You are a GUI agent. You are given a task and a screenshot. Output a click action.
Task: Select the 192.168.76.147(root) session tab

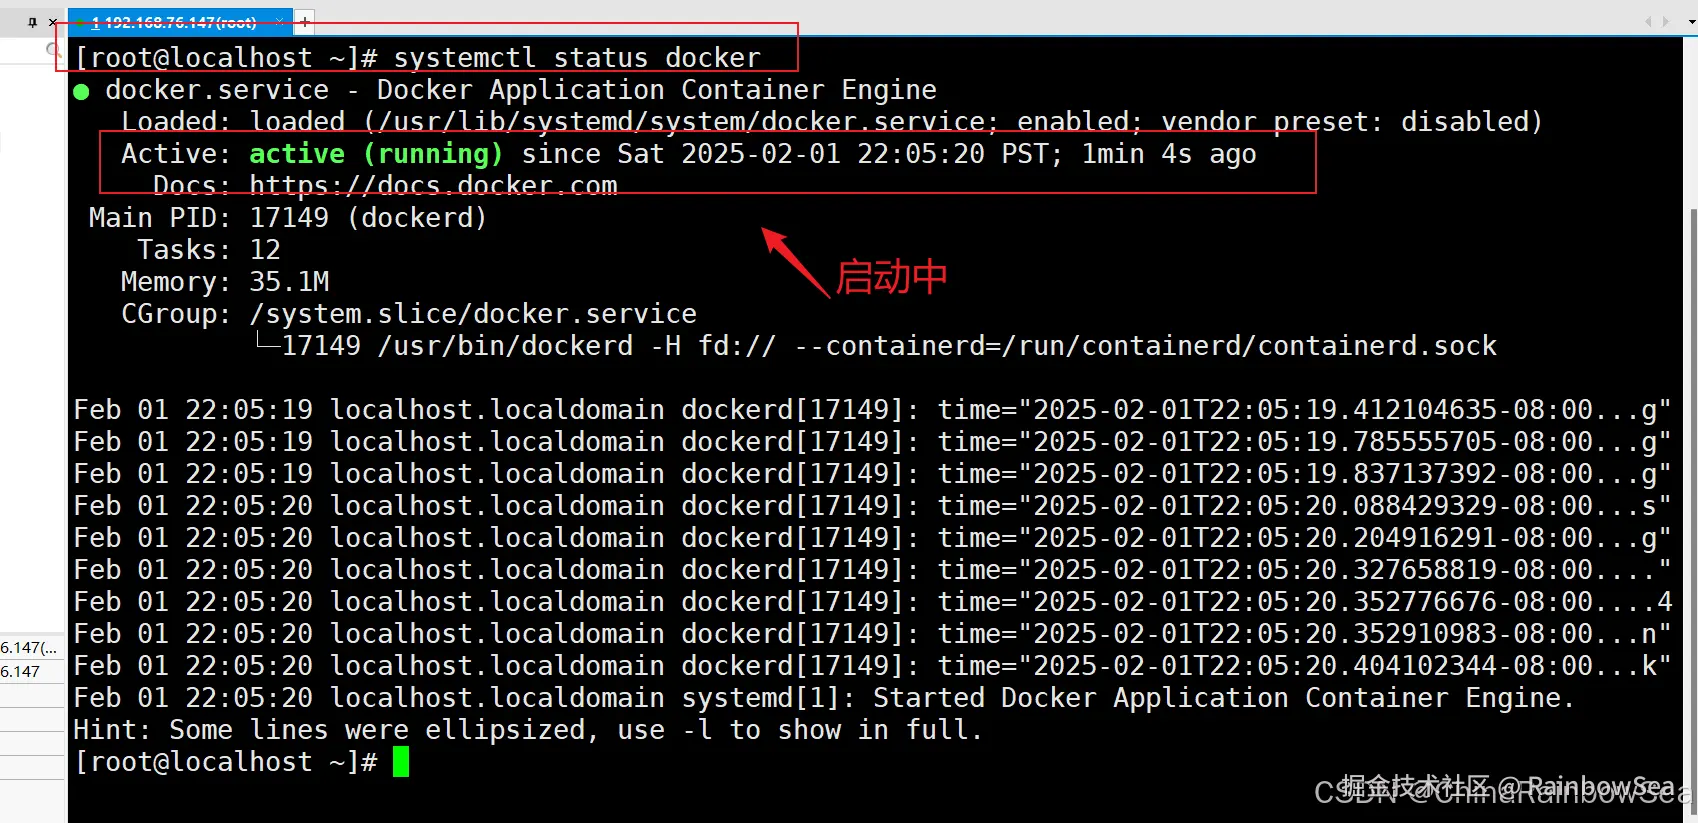click(174, 22)
